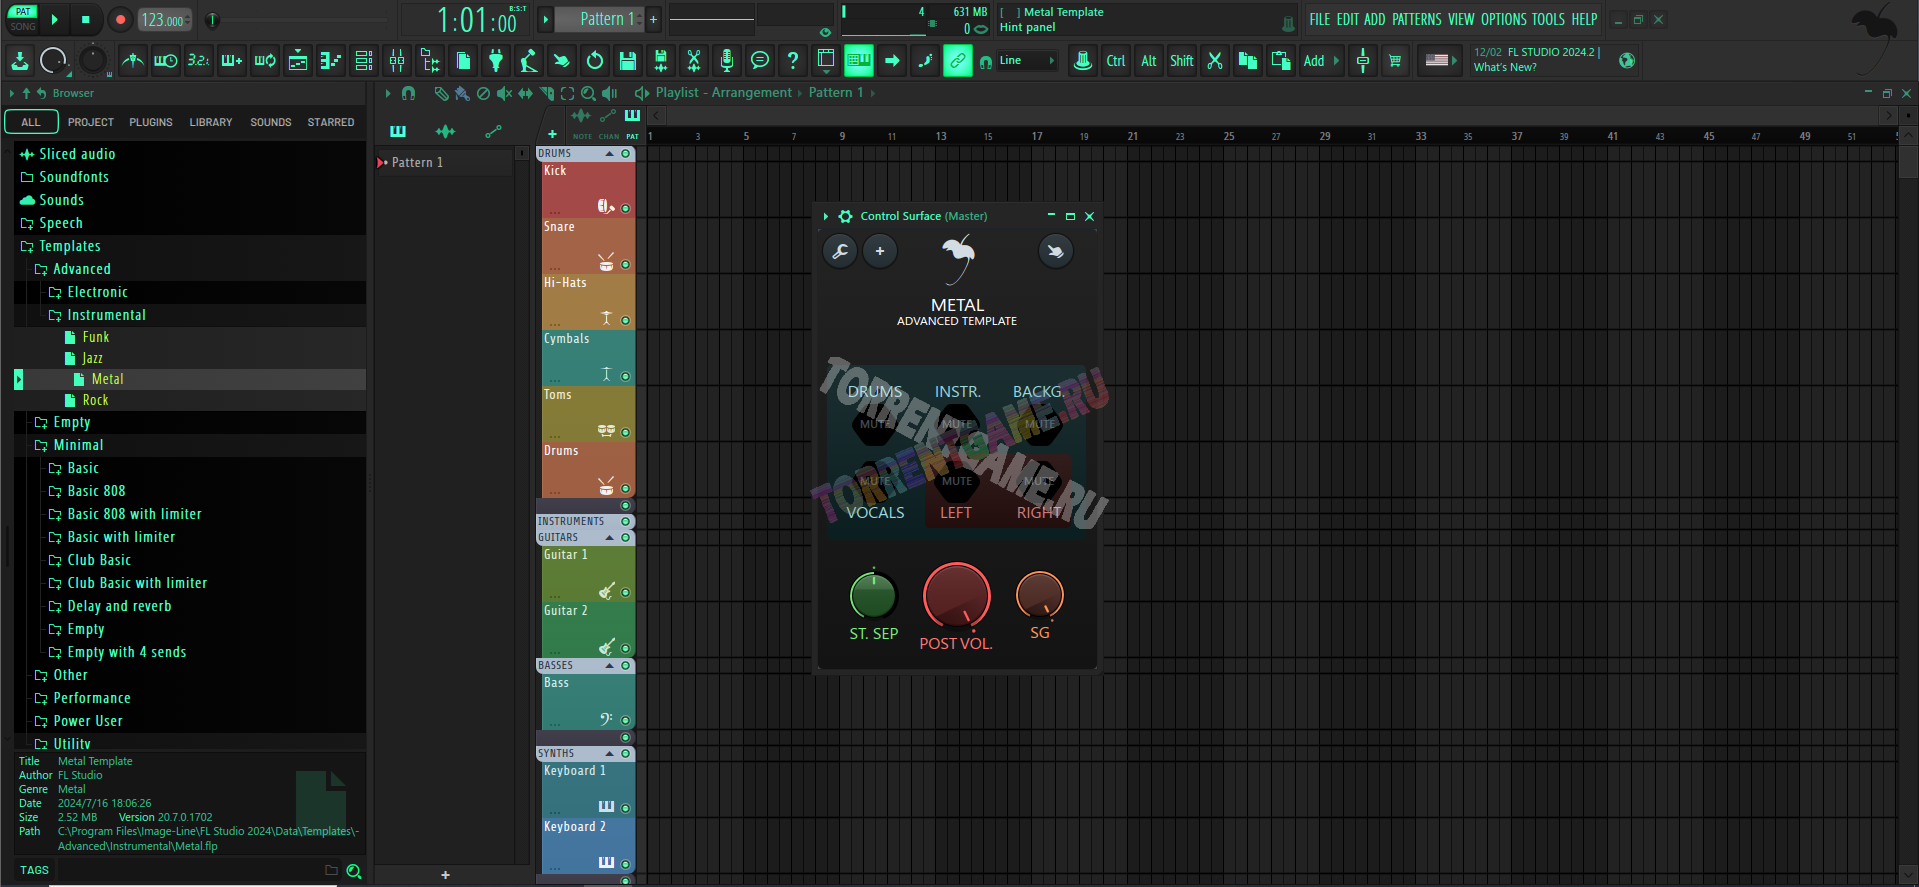Viewport: 1919px width, 887px height.
Task: Click the What's New news link
Action: 1505,68
